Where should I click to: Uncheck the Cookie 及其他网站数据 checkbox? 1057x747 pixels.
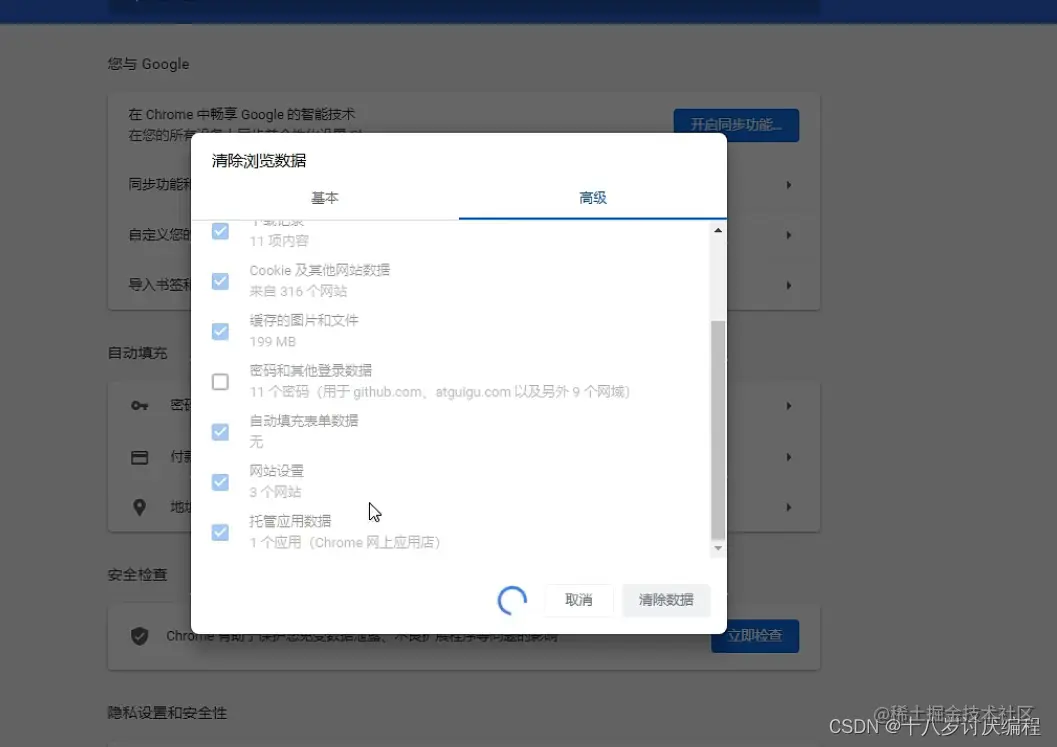click(x=219, y=281)
